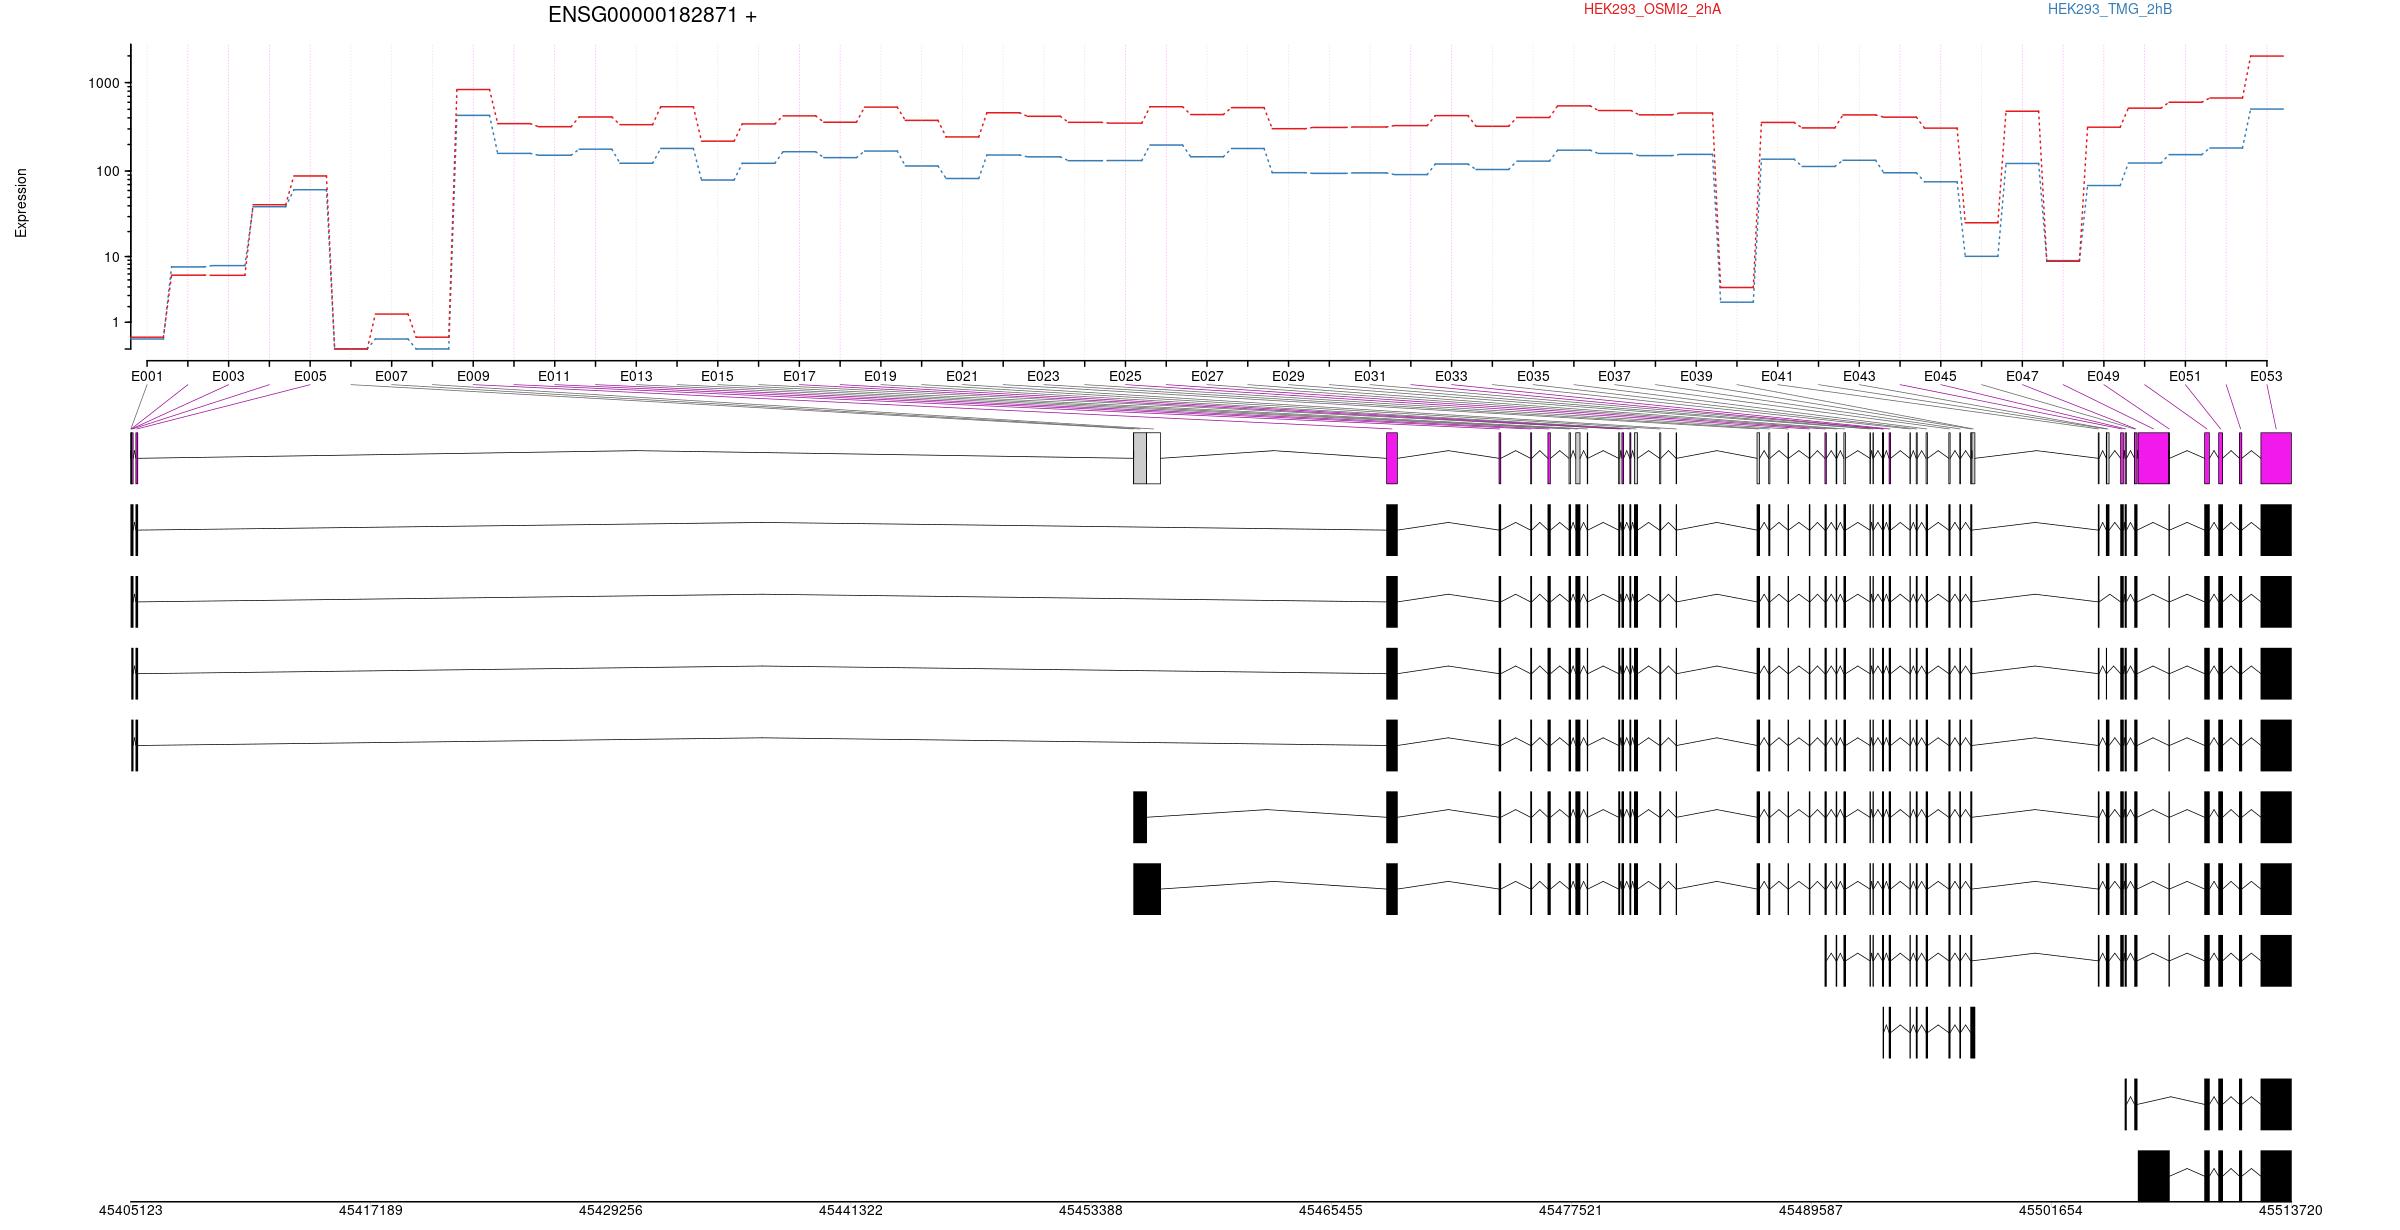Select exon bin label E033
2400x1230 pixels.
tap(1451, 376)
